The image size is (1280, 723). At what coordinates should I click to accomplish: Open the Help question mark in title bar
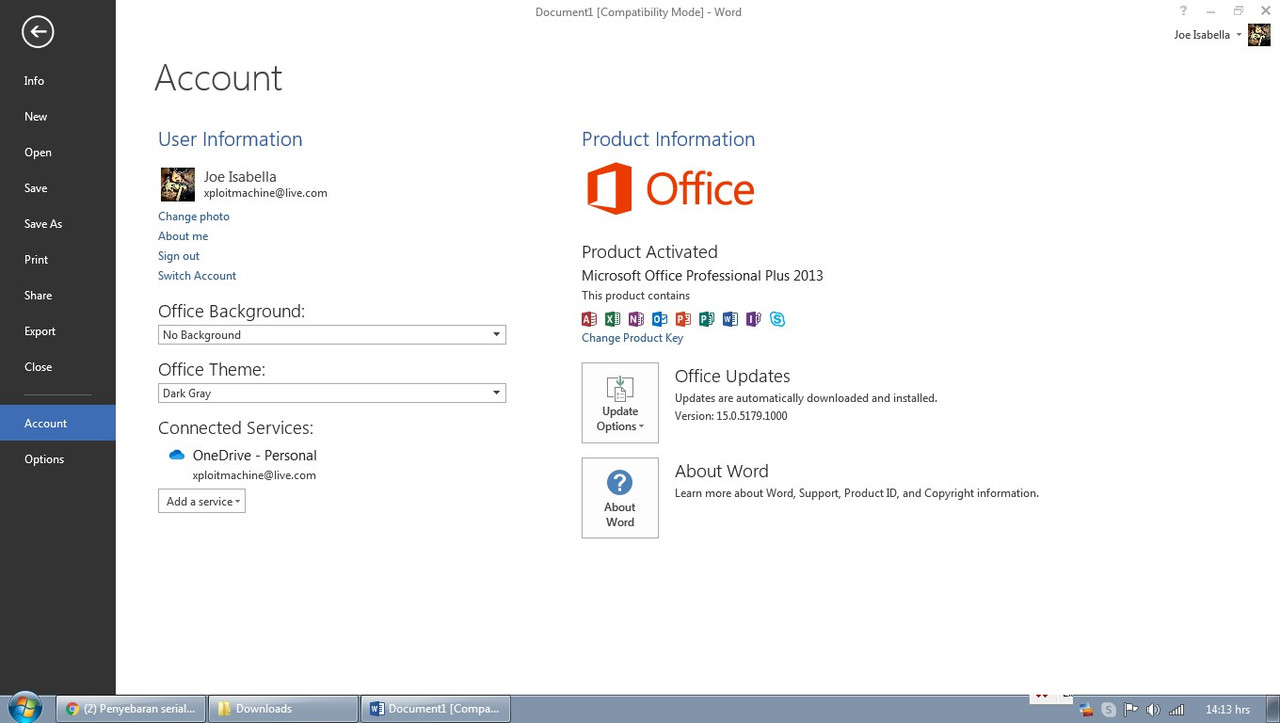1184,11
